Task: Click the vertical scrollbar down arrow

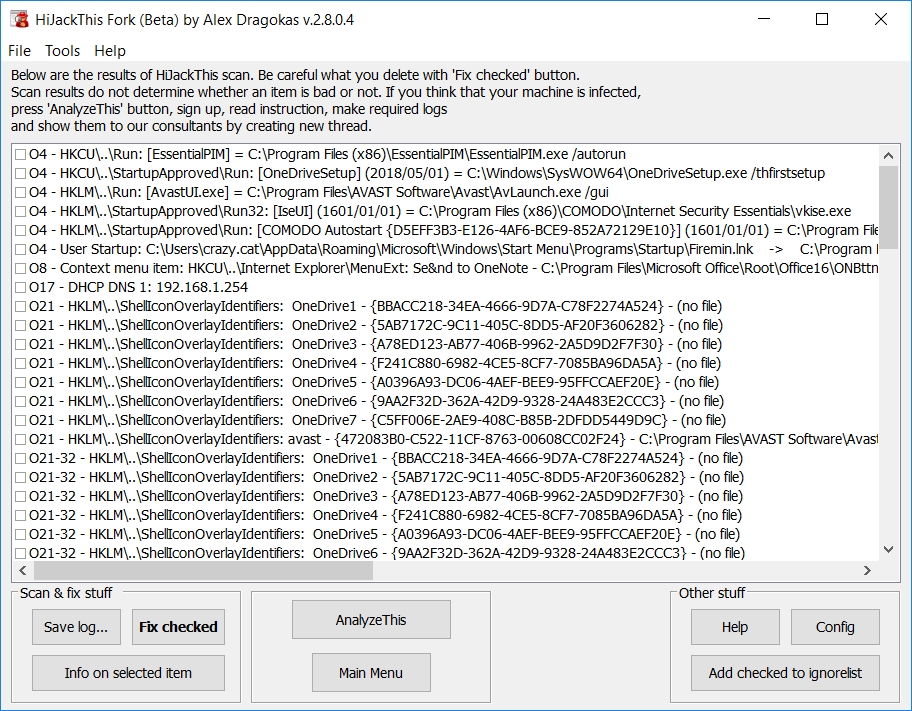Action: click(888, 549)
